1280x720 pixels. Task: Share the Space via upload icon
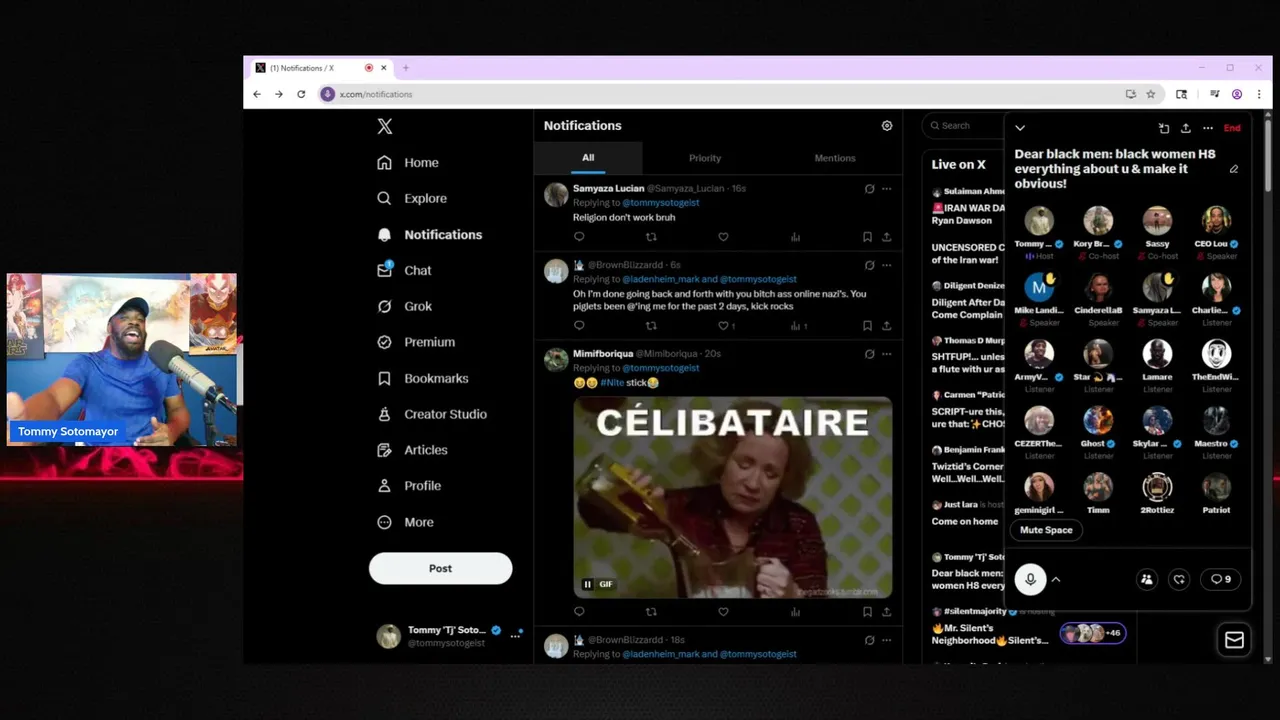coord(1186,128)
